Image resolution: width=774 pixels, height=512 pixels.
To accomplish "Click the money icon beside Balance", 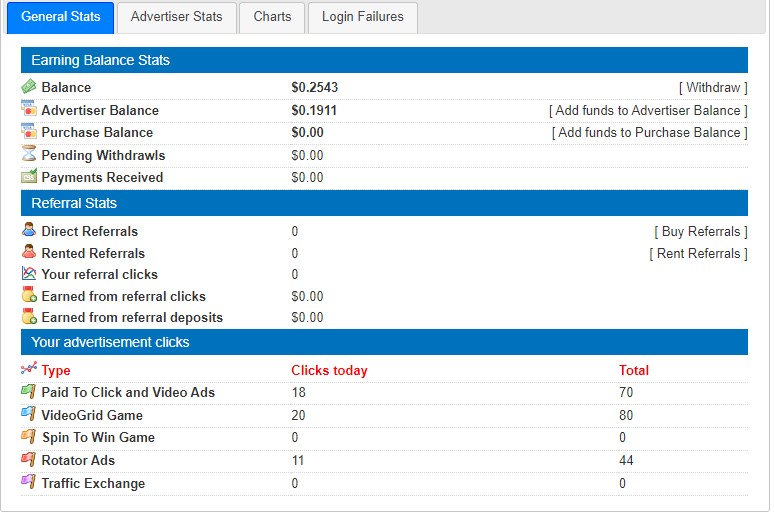I will pyautogui.click(x=29, y=87).
